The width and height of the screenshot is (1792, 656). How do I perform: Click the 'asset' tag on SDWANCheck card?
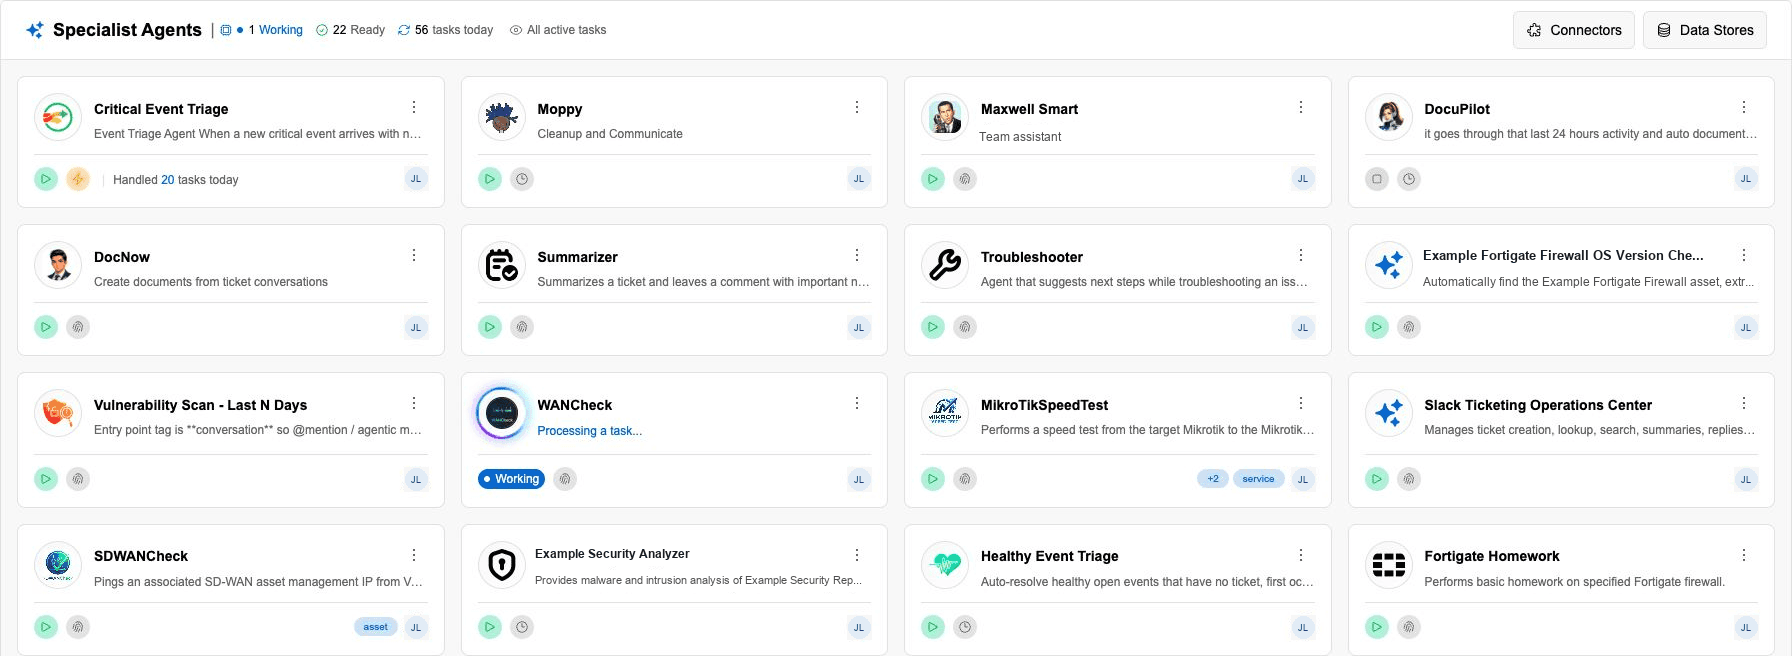tap(376, 627)
